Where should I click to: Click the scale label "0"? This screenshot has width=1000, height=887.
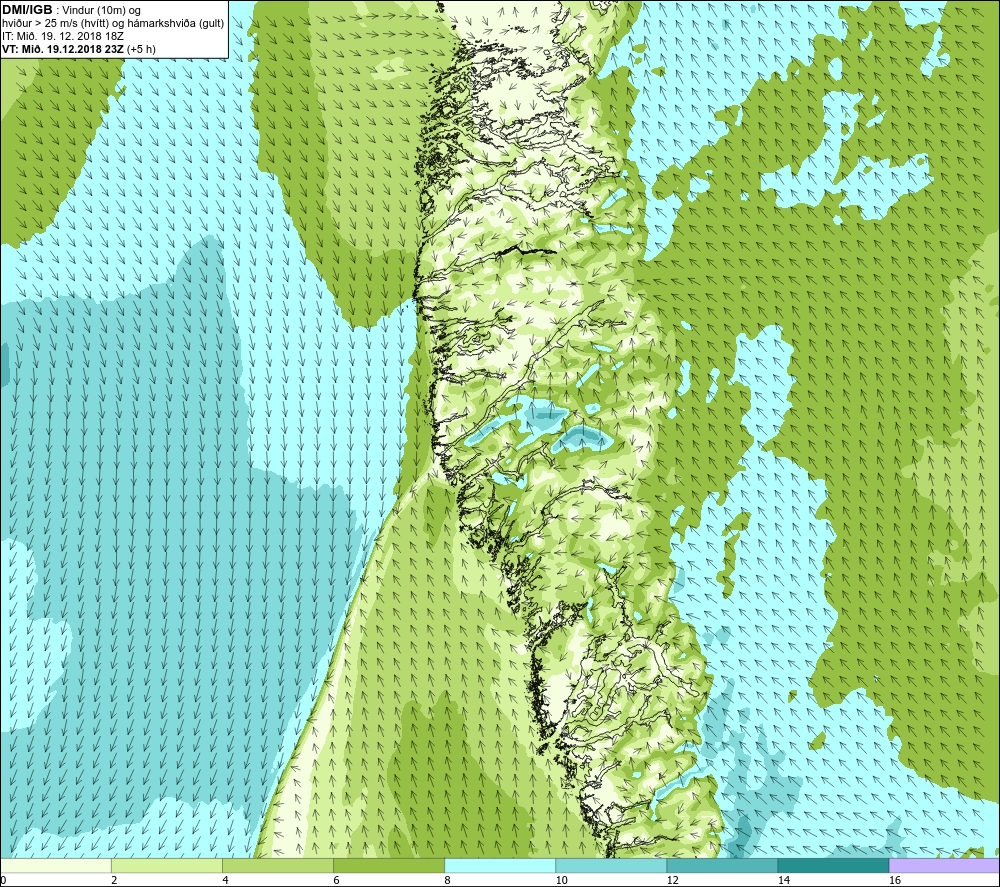[x=4, y=881]
